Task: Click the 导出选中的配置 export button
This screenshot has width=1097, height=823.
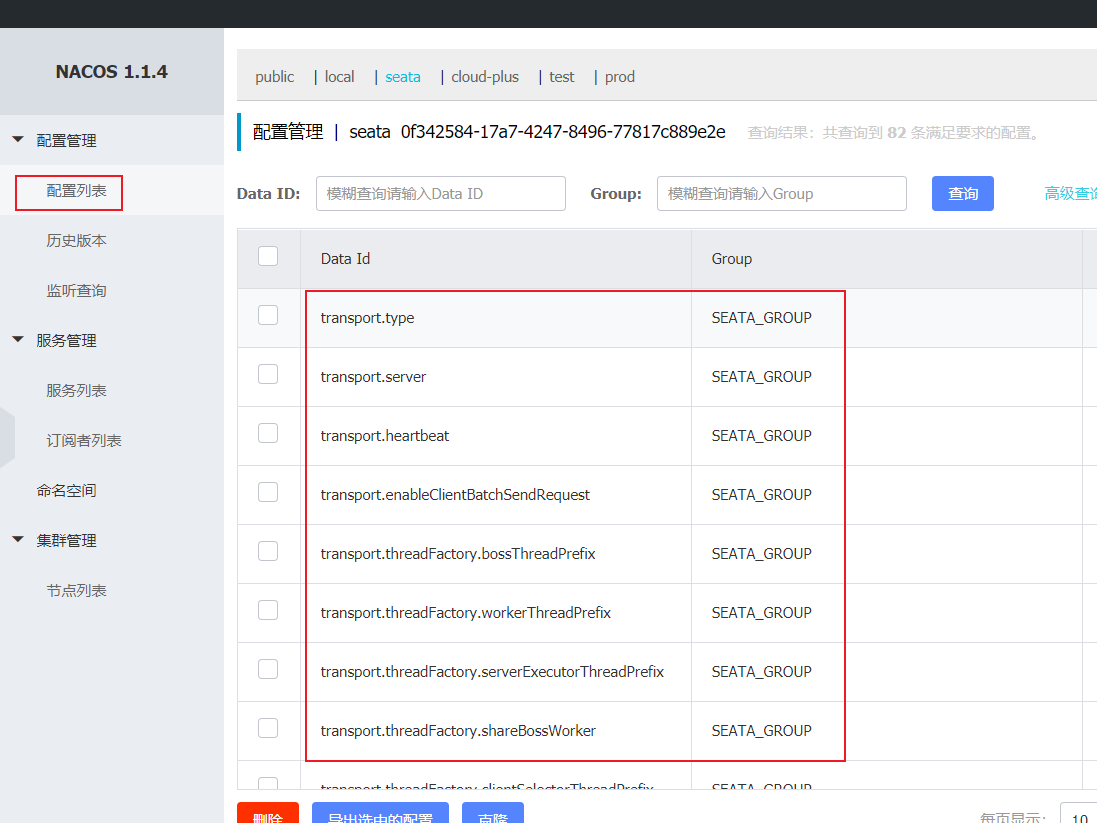Action: point(380,813)
